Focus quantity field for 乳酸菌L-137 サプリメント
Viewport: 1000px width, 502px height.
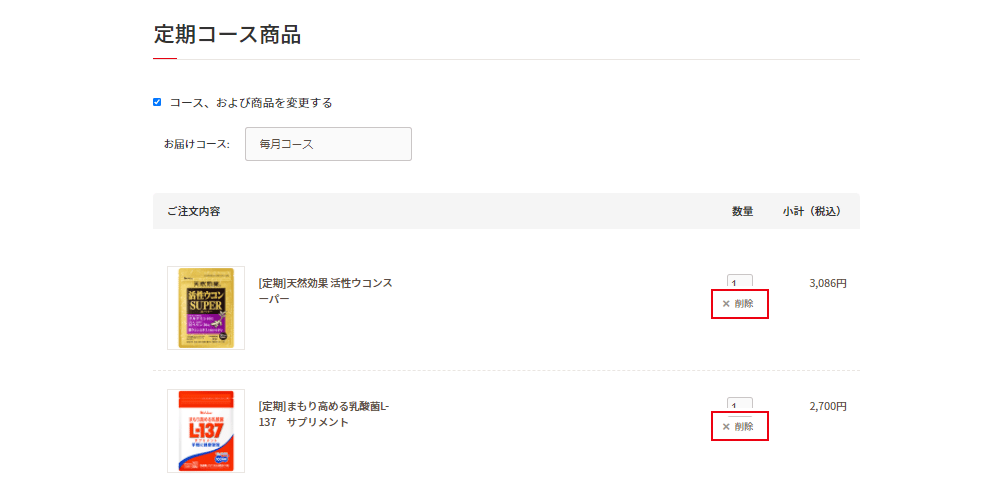[x=740, y=405]
